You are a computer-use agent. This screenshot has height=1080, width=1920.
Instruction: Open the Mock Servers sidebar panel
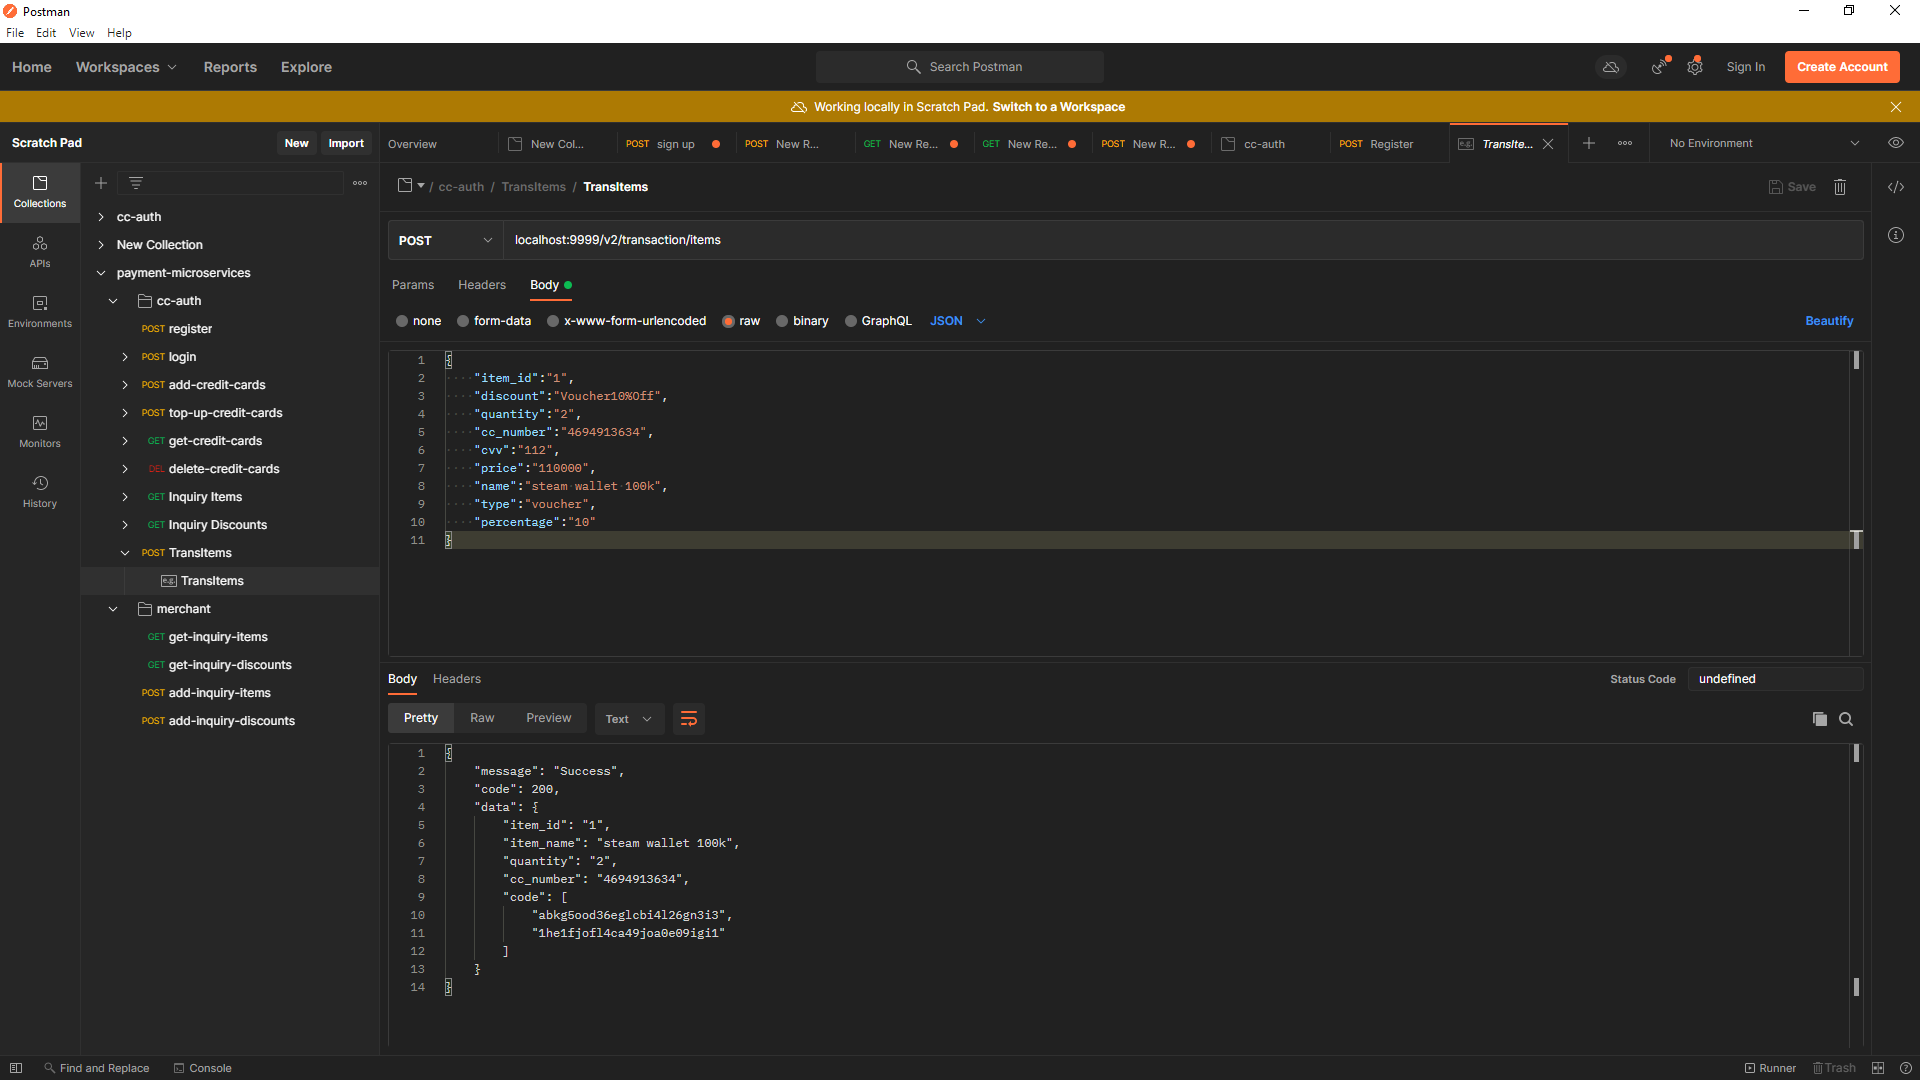40,372
